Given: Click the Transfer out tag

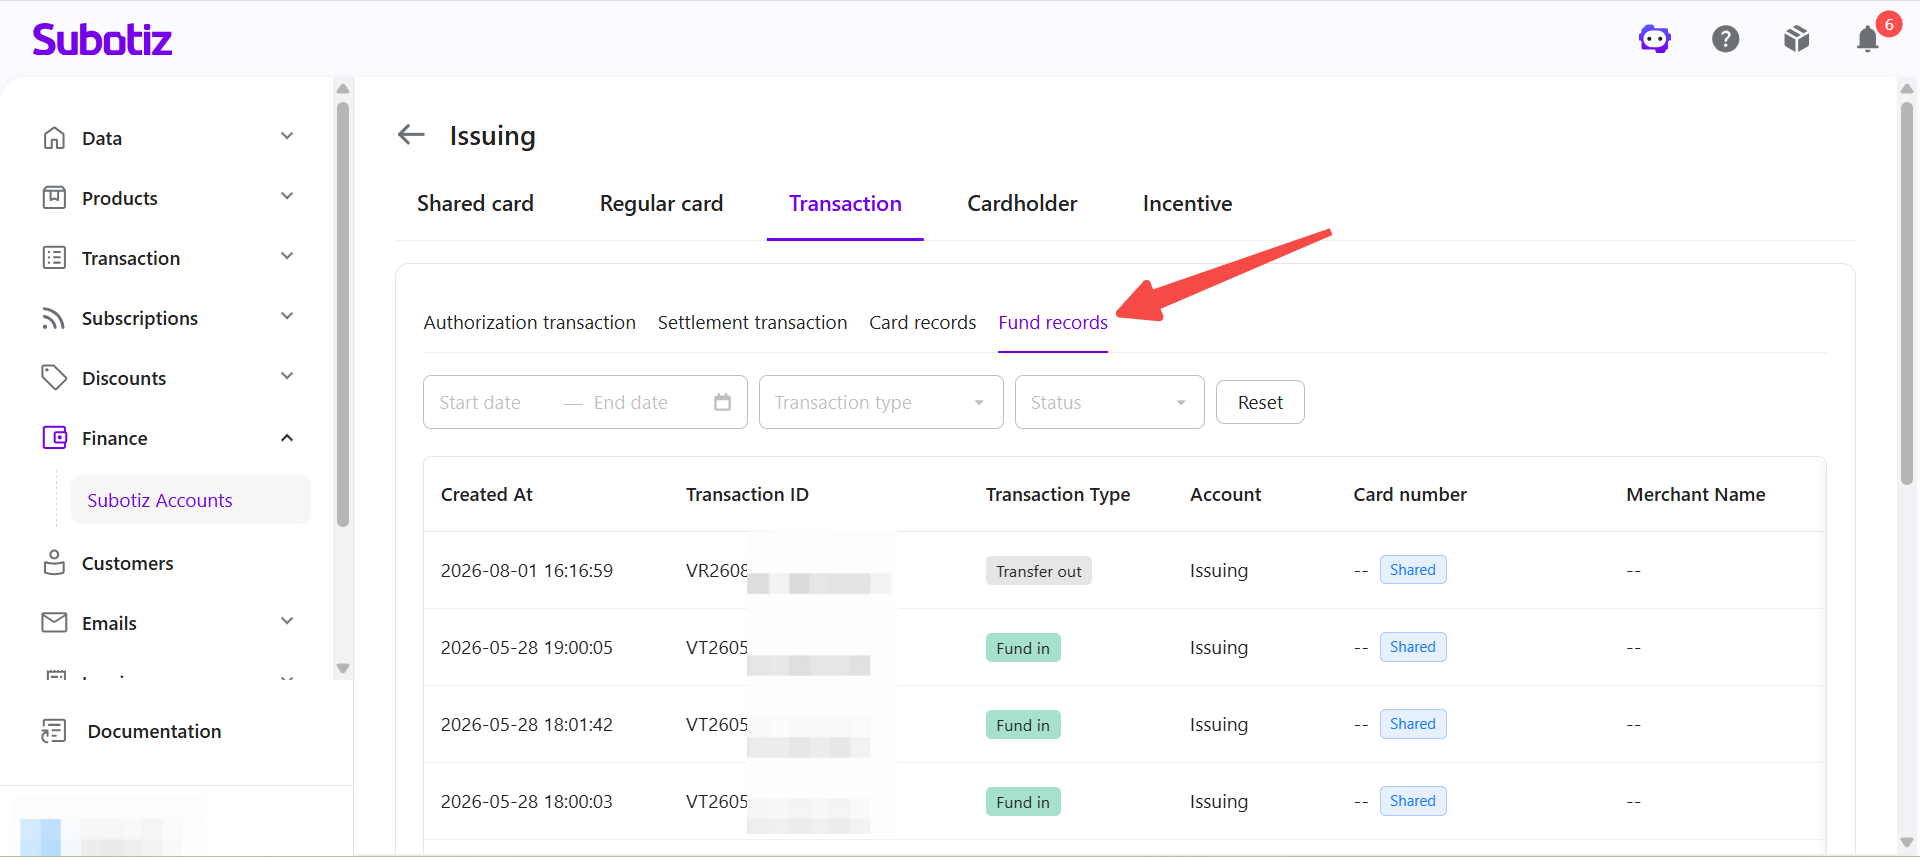Looking at the screenshot, I should [1039, 571].
